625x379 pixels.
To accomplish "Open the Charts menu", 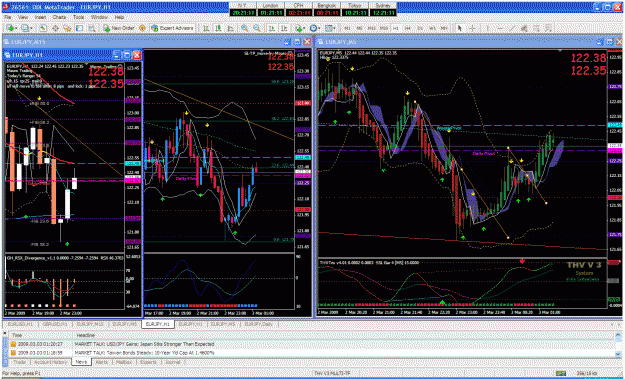I will coord(59,18).
